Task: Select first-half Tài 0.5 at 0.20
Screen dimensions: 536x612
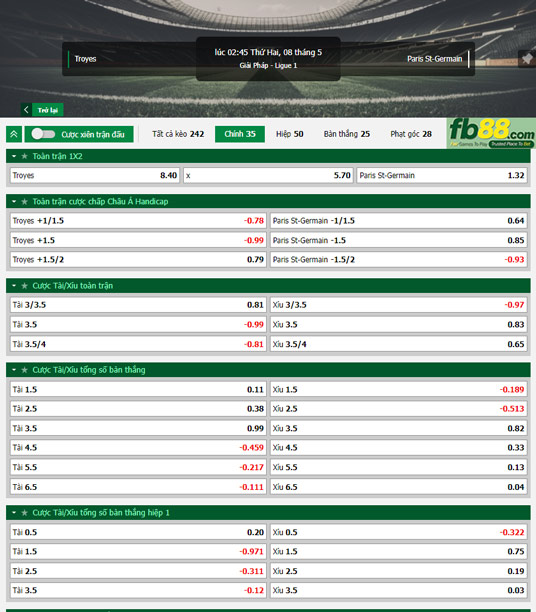Action: pos(138,532)
